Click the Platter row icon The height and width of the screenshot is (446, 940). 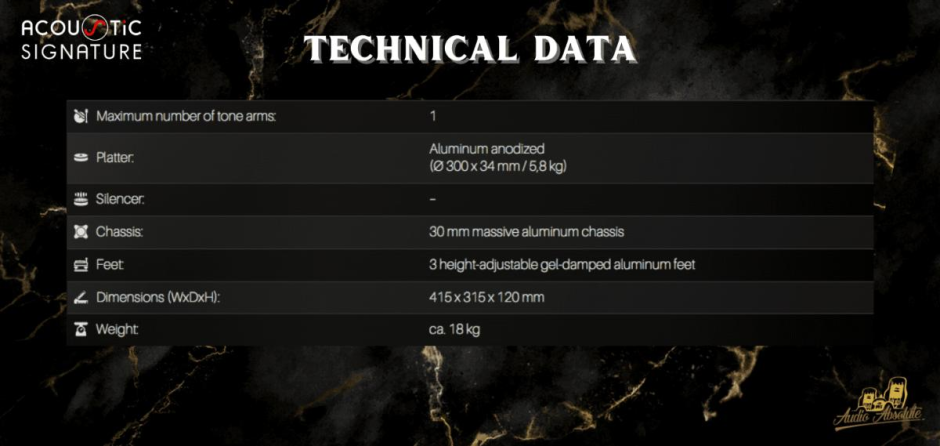click(81, 158)
